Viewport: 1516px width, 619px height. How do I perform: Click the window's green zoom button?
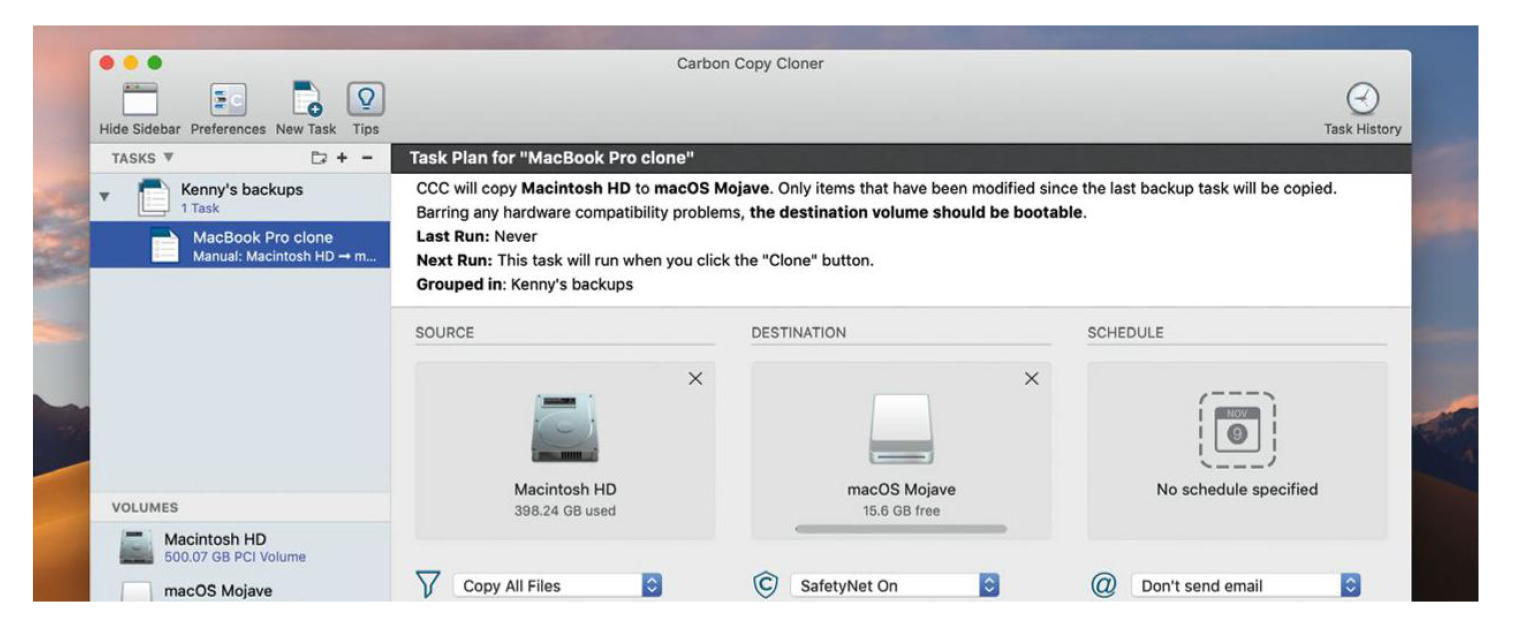click(x=154, y=63)
